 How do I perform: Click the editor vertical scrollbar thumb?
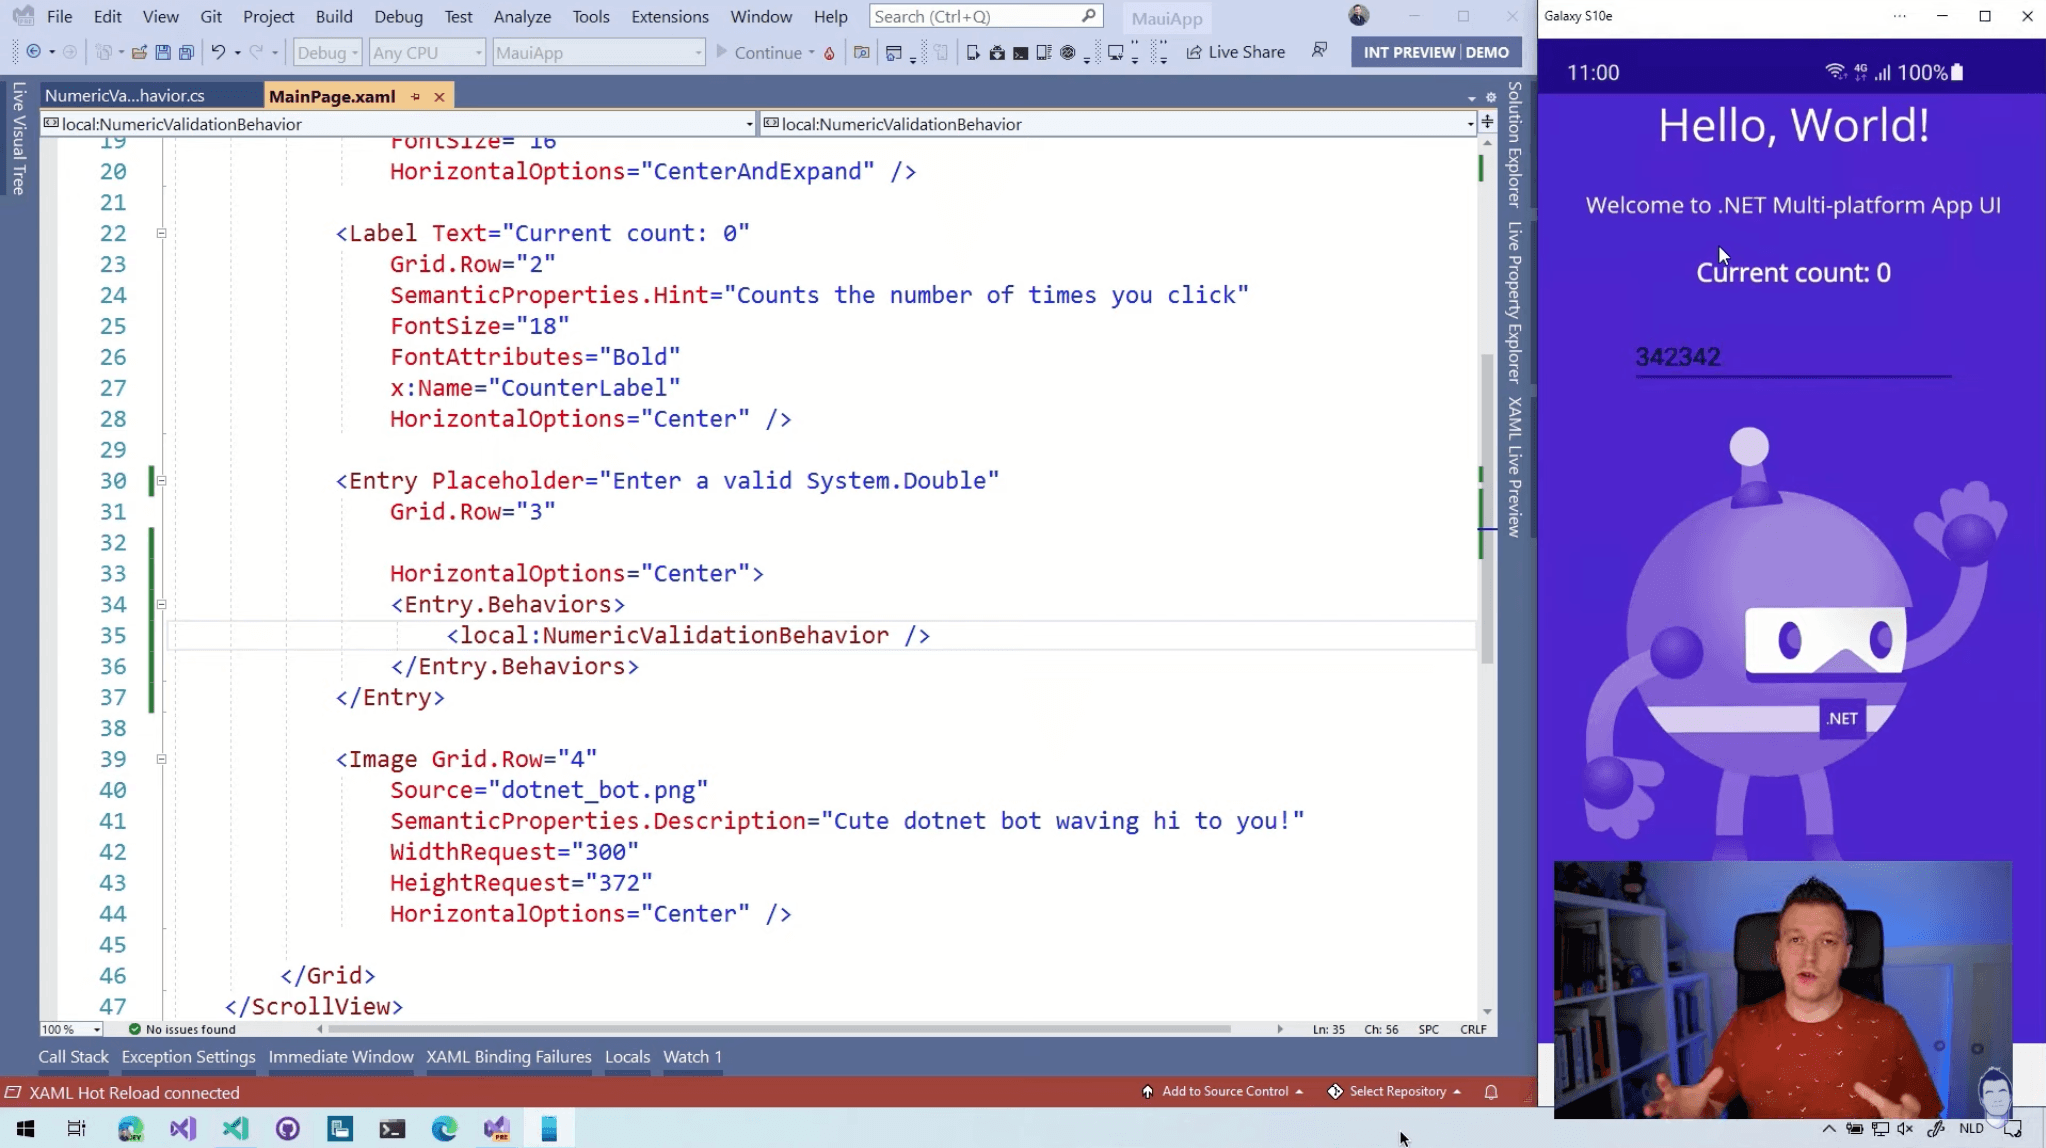tap(1487, 510)
